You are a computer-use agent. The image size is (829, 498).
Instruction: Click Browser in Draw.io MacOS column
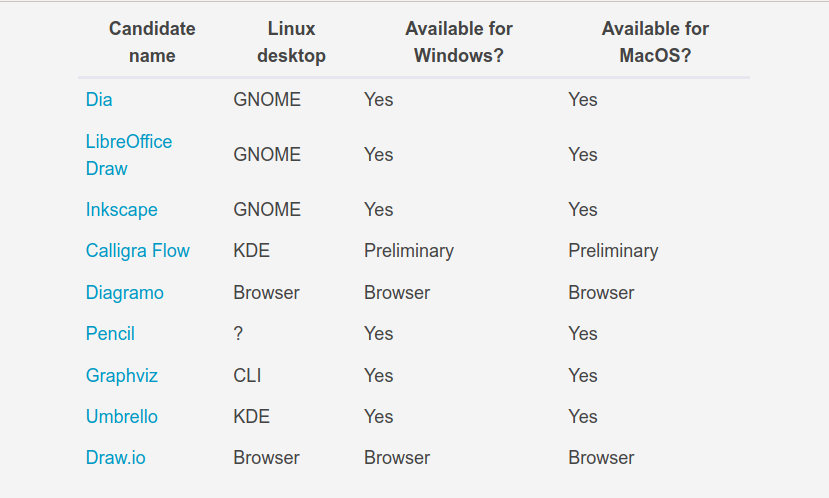601,458
